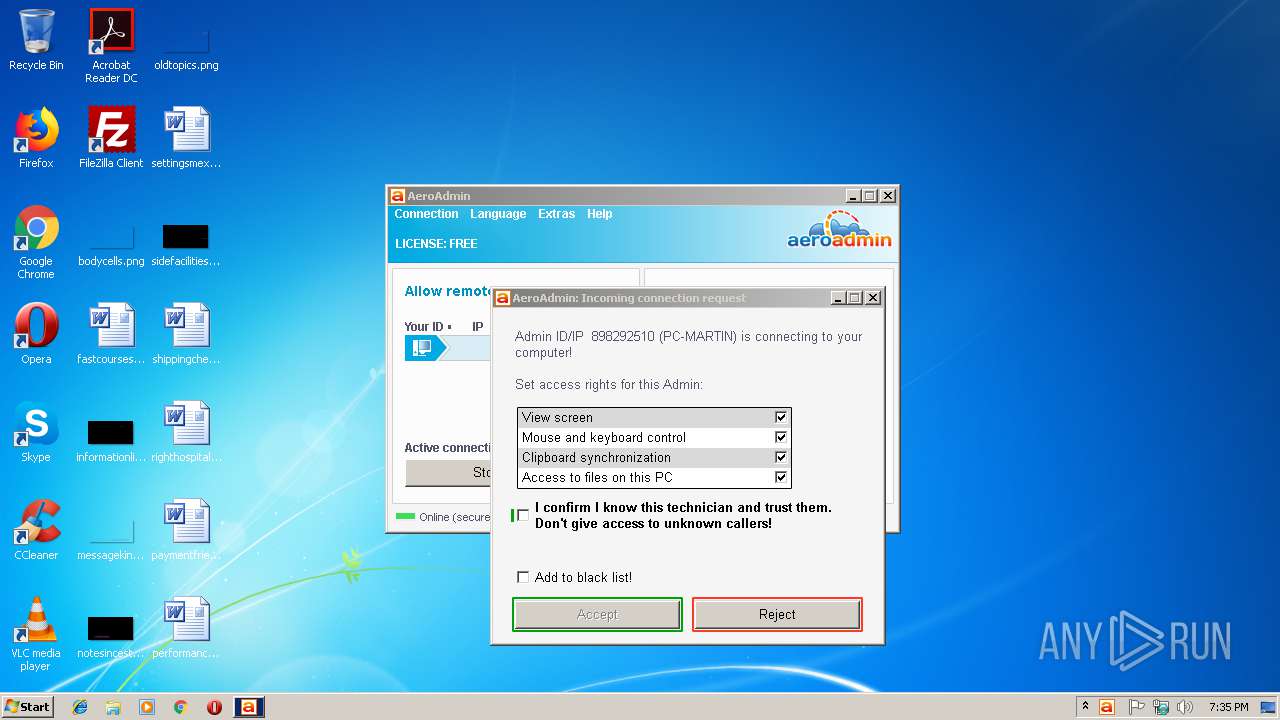
Task: Switch to AeroAdmin taskbar button
Action: coord(248,707)
